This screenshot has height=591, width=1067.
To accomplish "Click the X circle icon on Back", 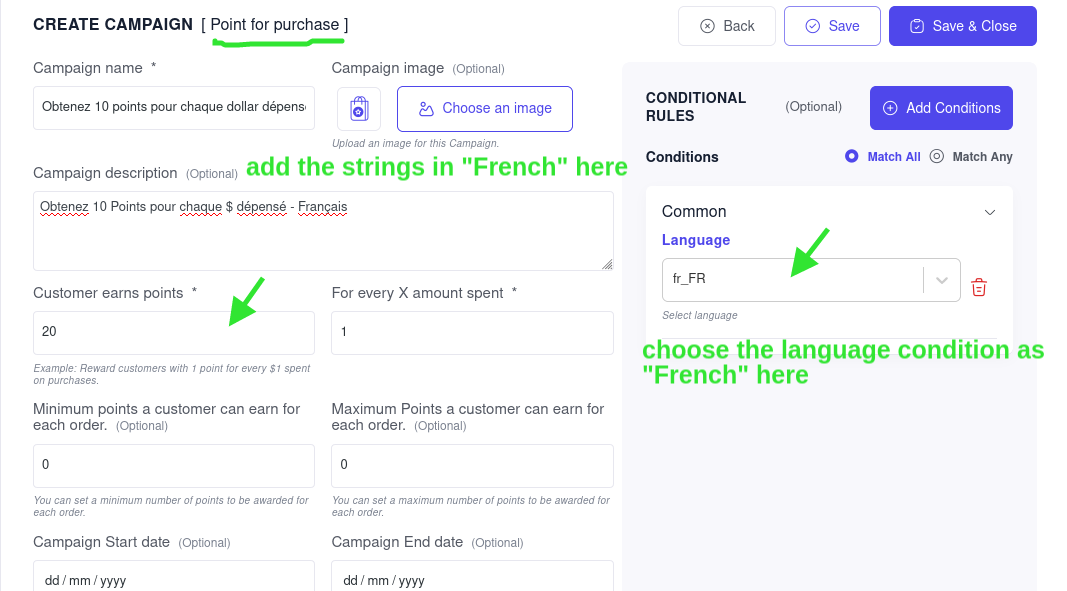I will click(708, 26).
